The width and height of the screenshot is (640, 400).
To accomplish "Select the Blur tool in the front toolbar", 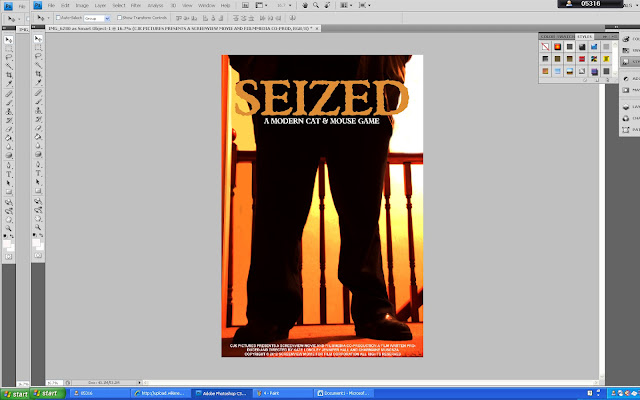I will pos(38,146).
